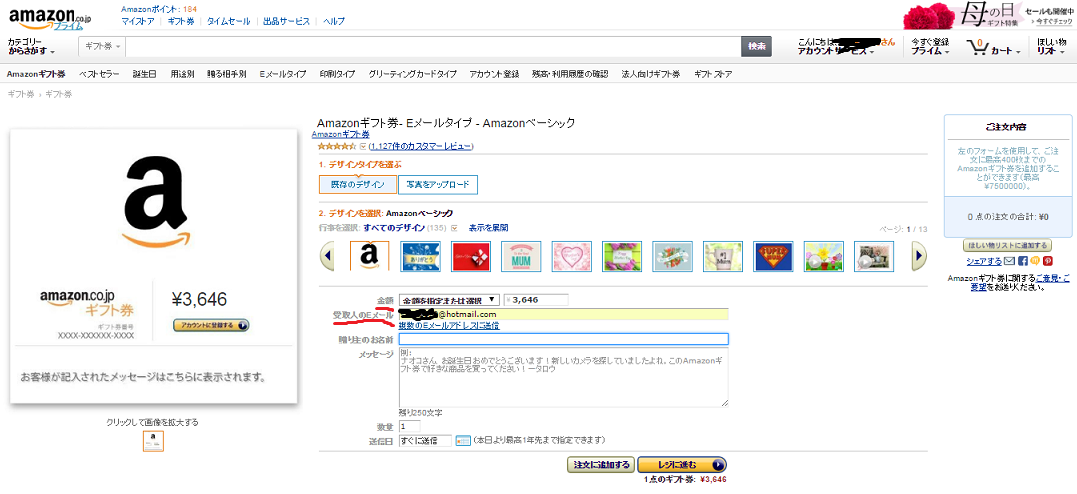Click the main search text box
The height and width of the screenshot is (494, 1077).
click(433, 46)
